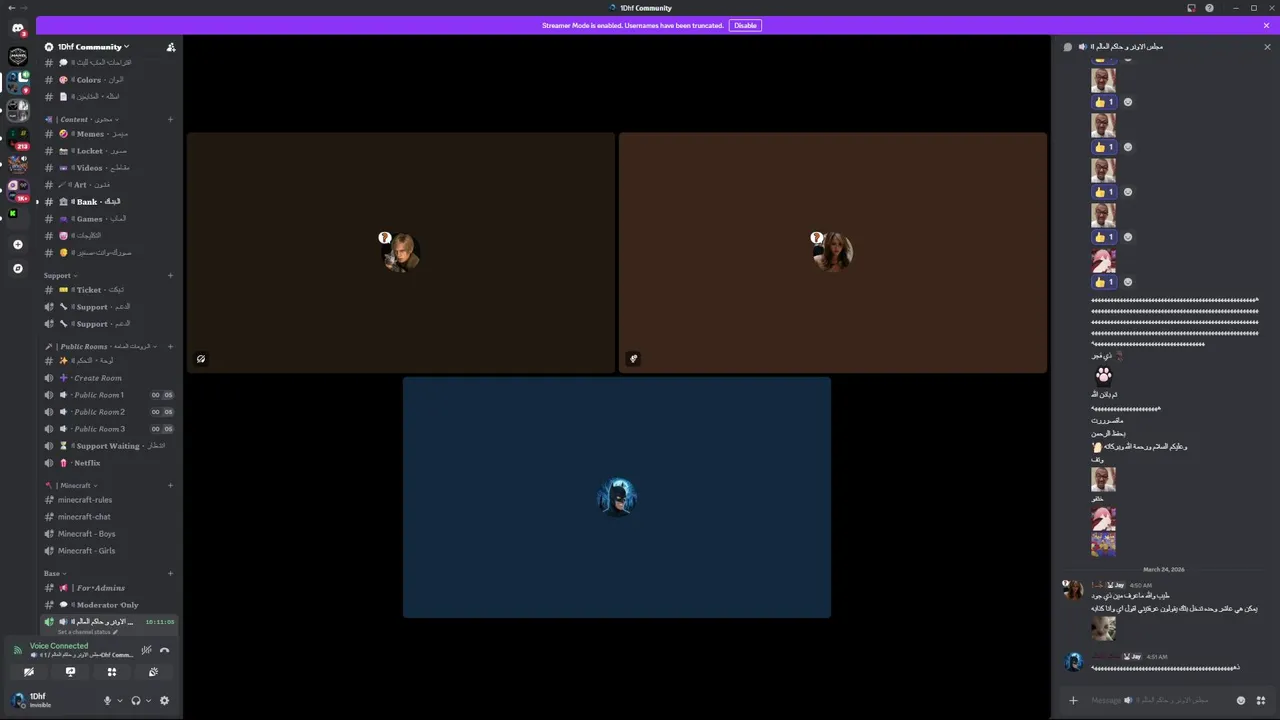
Task: Open the Memes channel
Action: 109,134
